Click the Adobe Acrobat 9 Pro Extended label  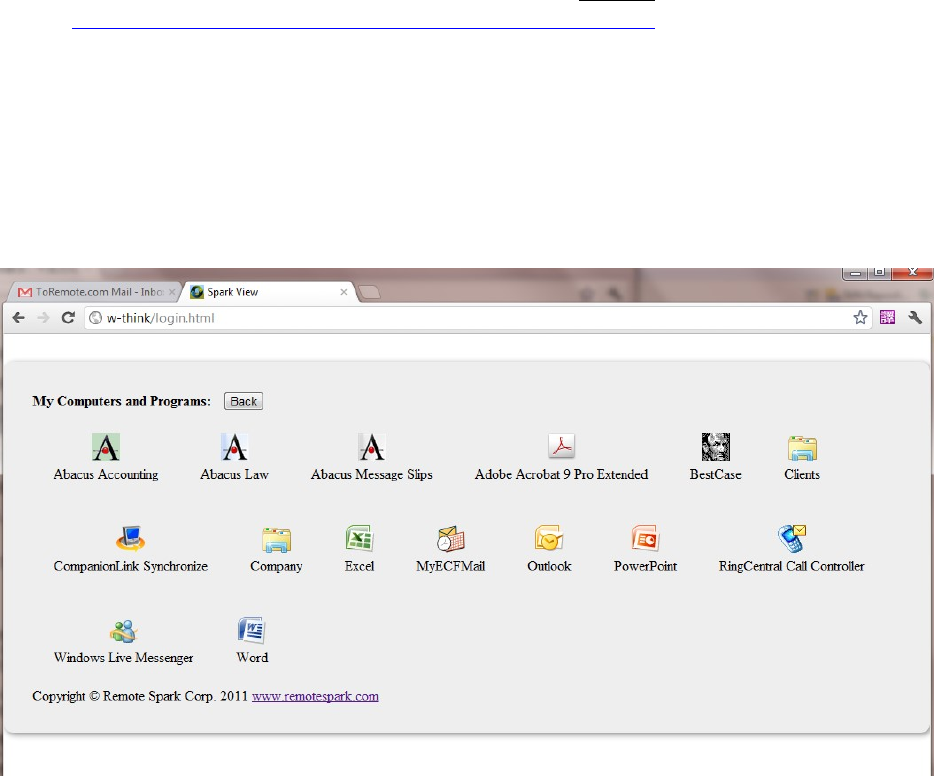561,475
